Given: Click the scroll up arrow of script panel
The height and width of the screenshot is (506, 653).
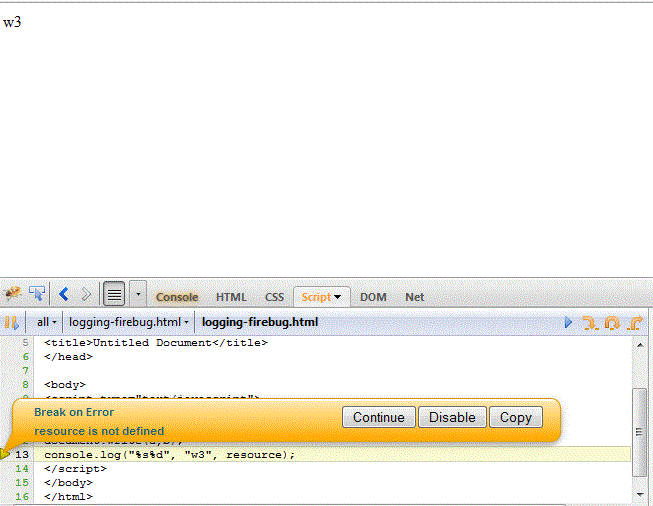Looking at the screenshot, I should coord(640,344).
